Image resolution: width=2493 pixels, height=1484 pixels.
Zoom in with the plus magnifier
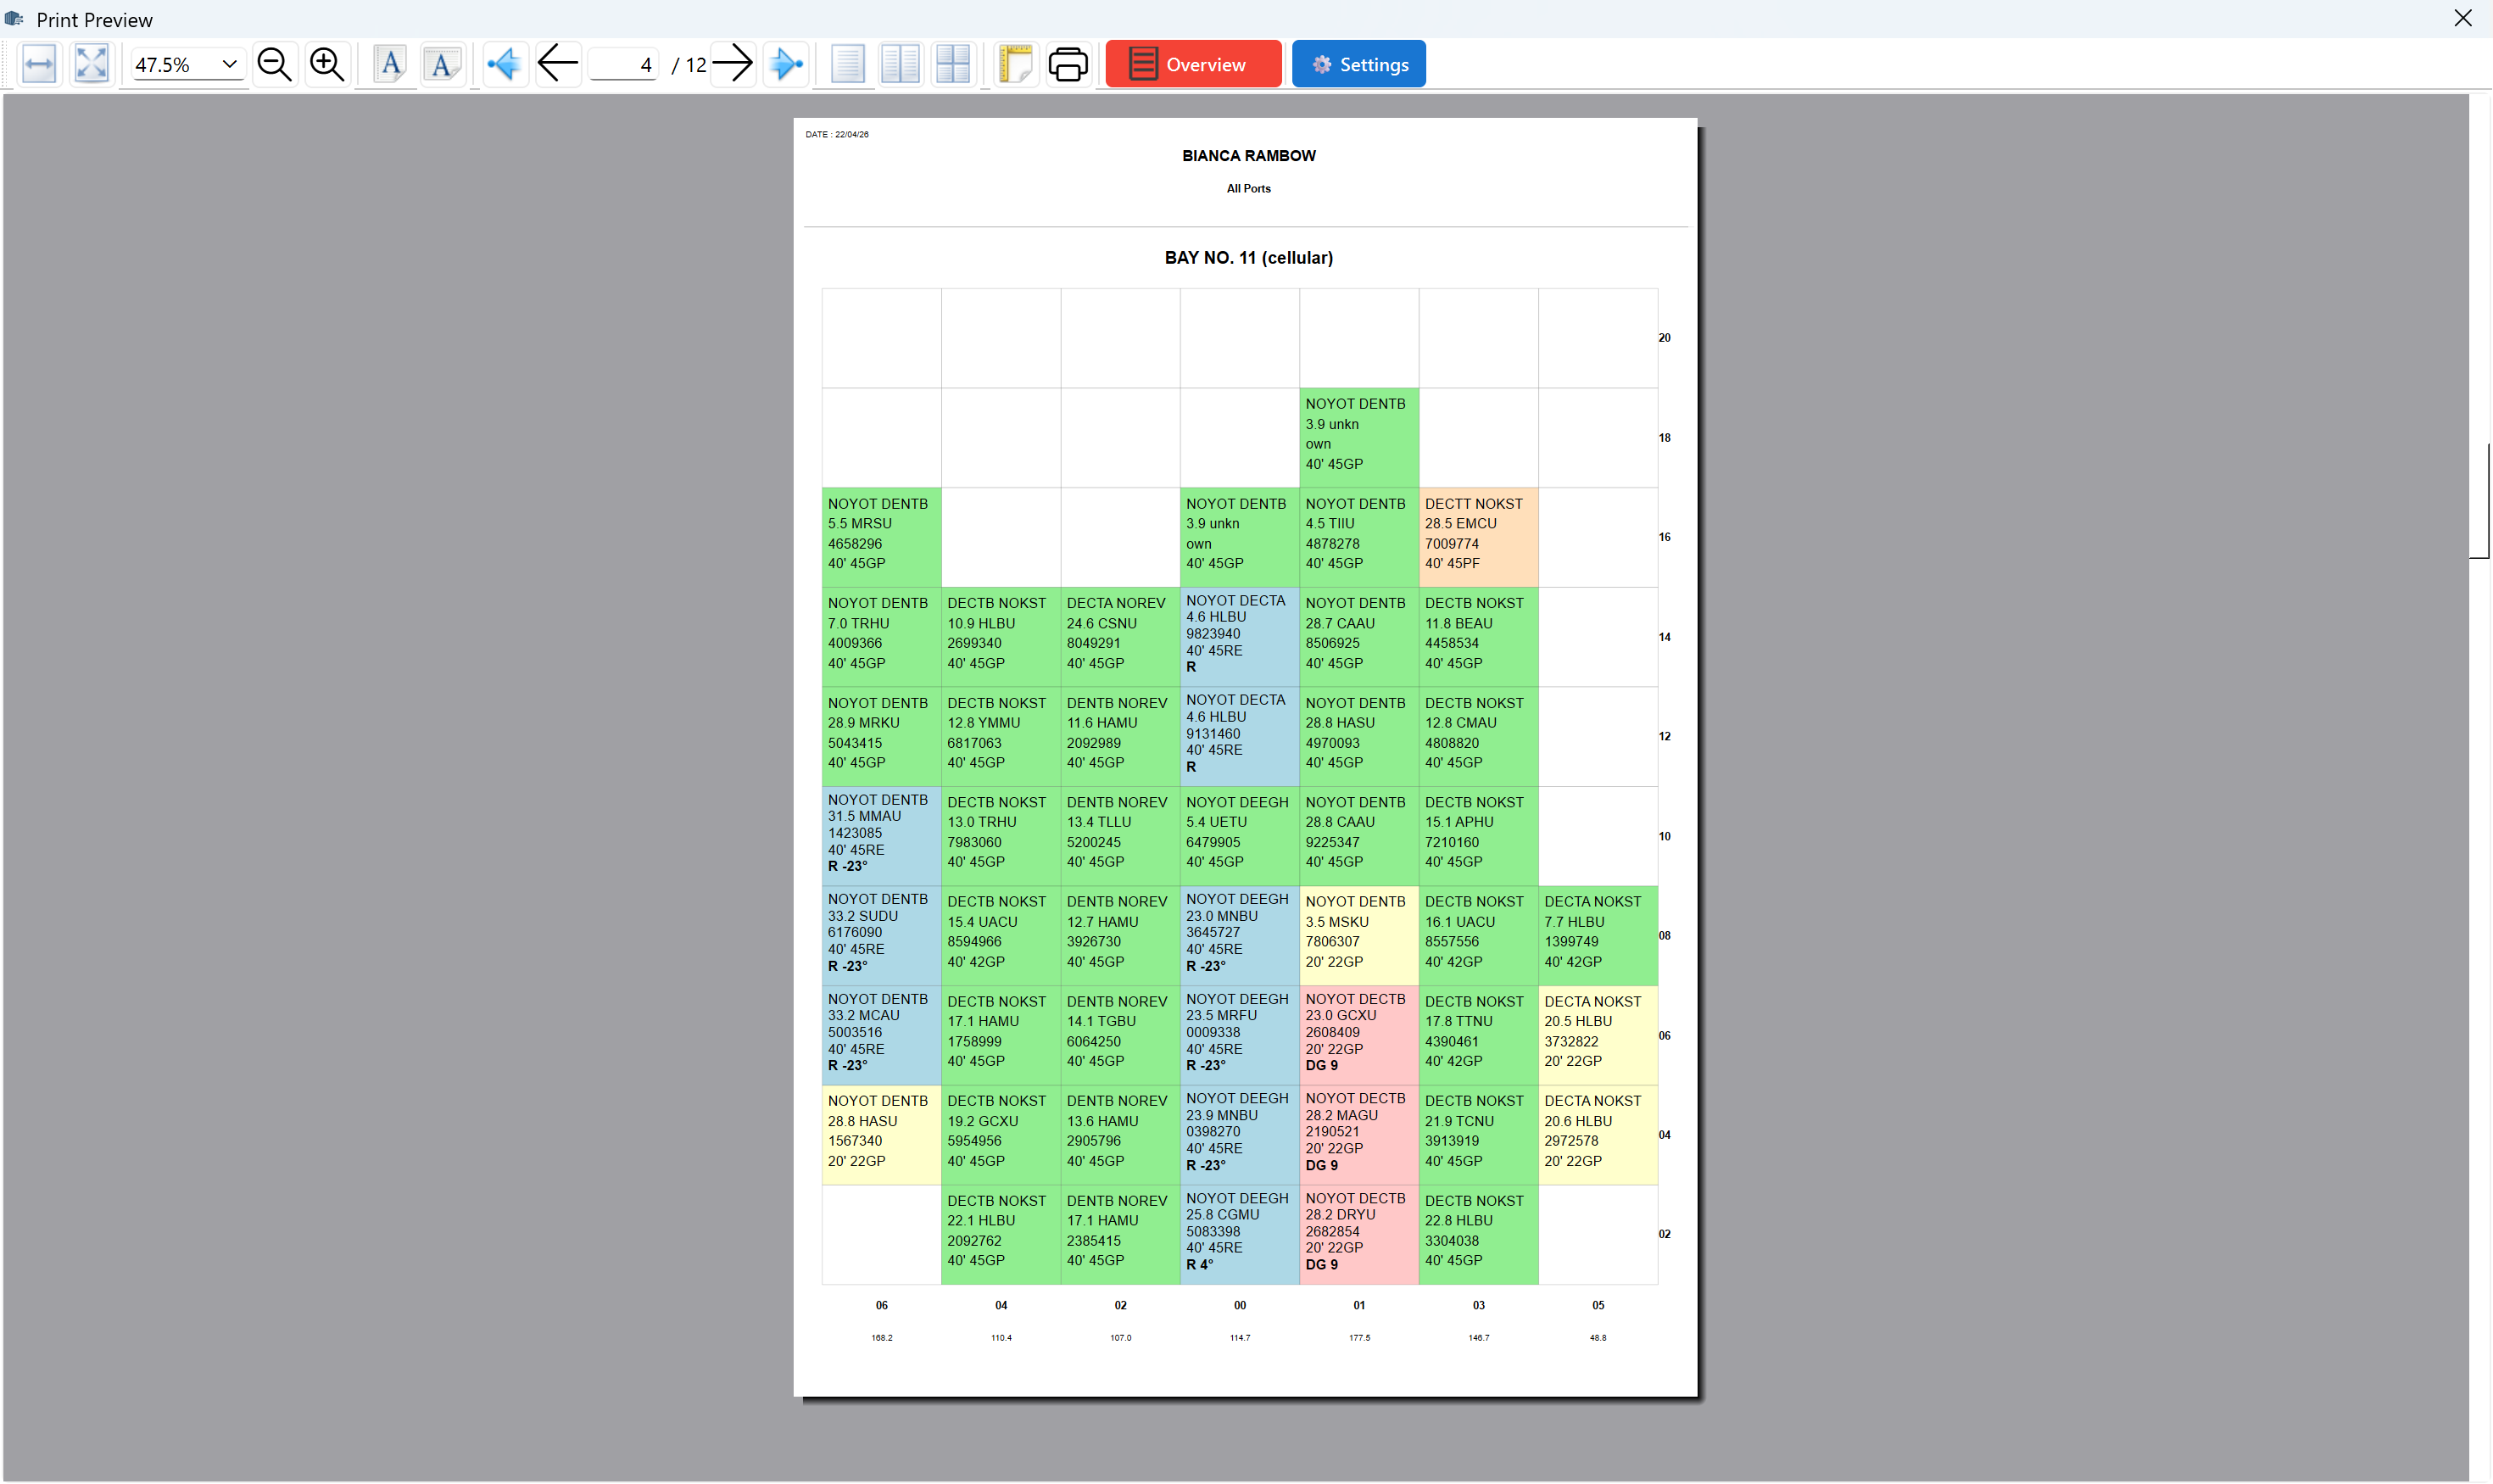coord(327,64)
